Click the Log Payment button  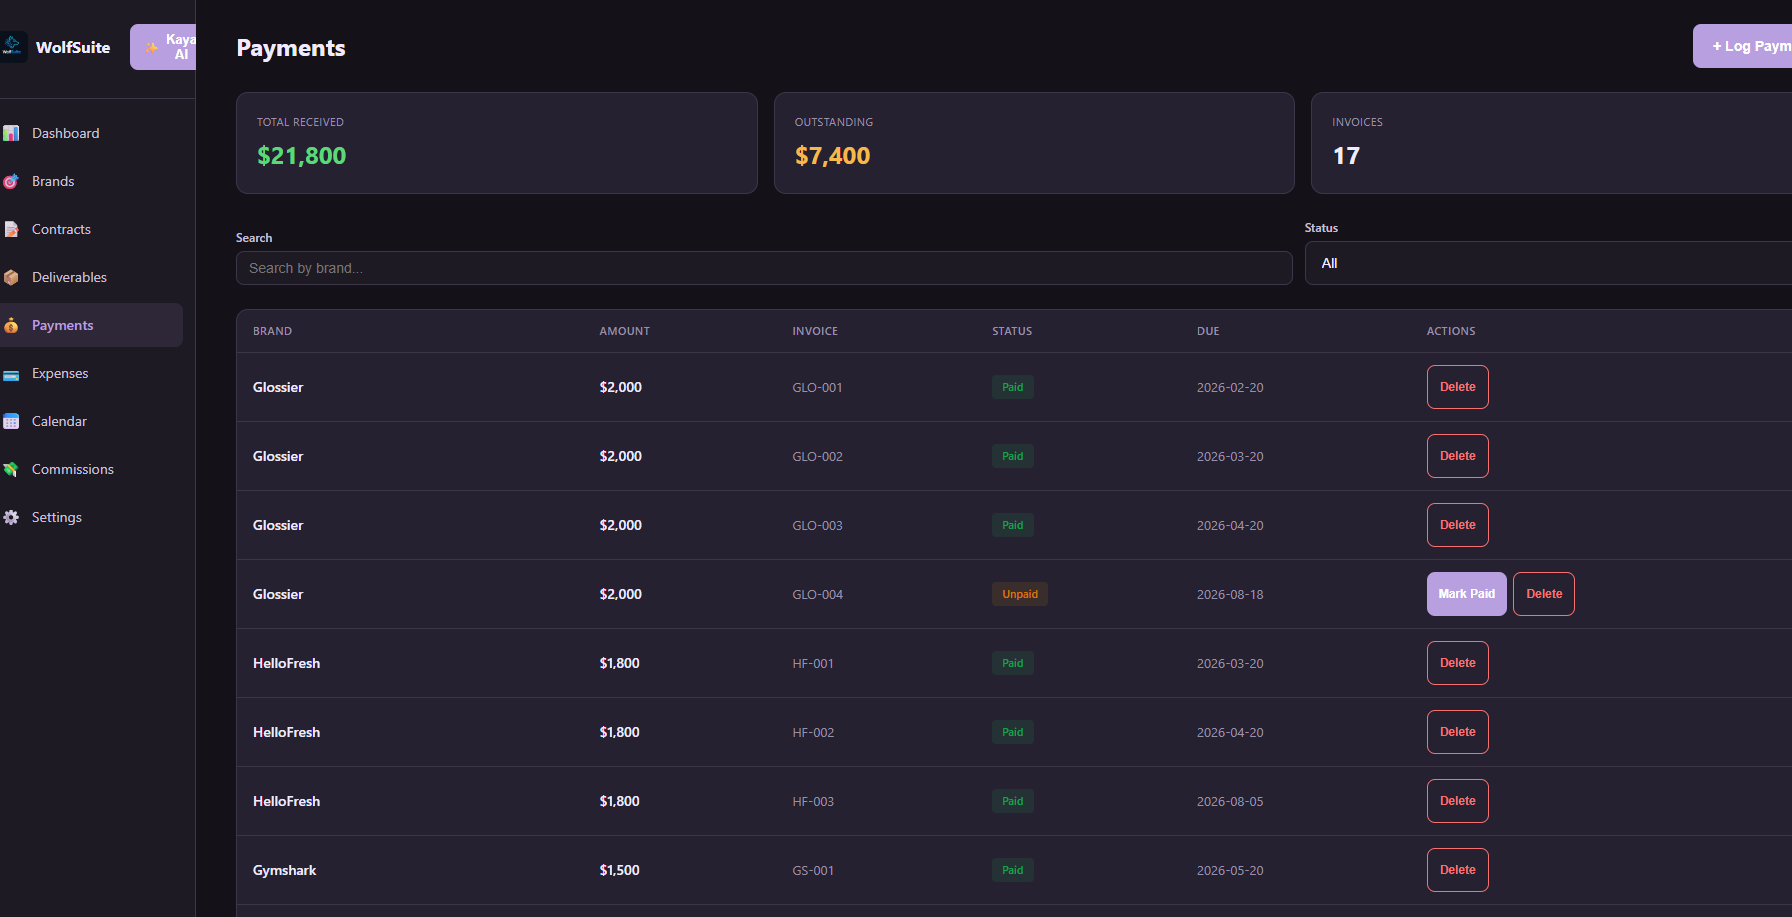(x=1742, y=46)
